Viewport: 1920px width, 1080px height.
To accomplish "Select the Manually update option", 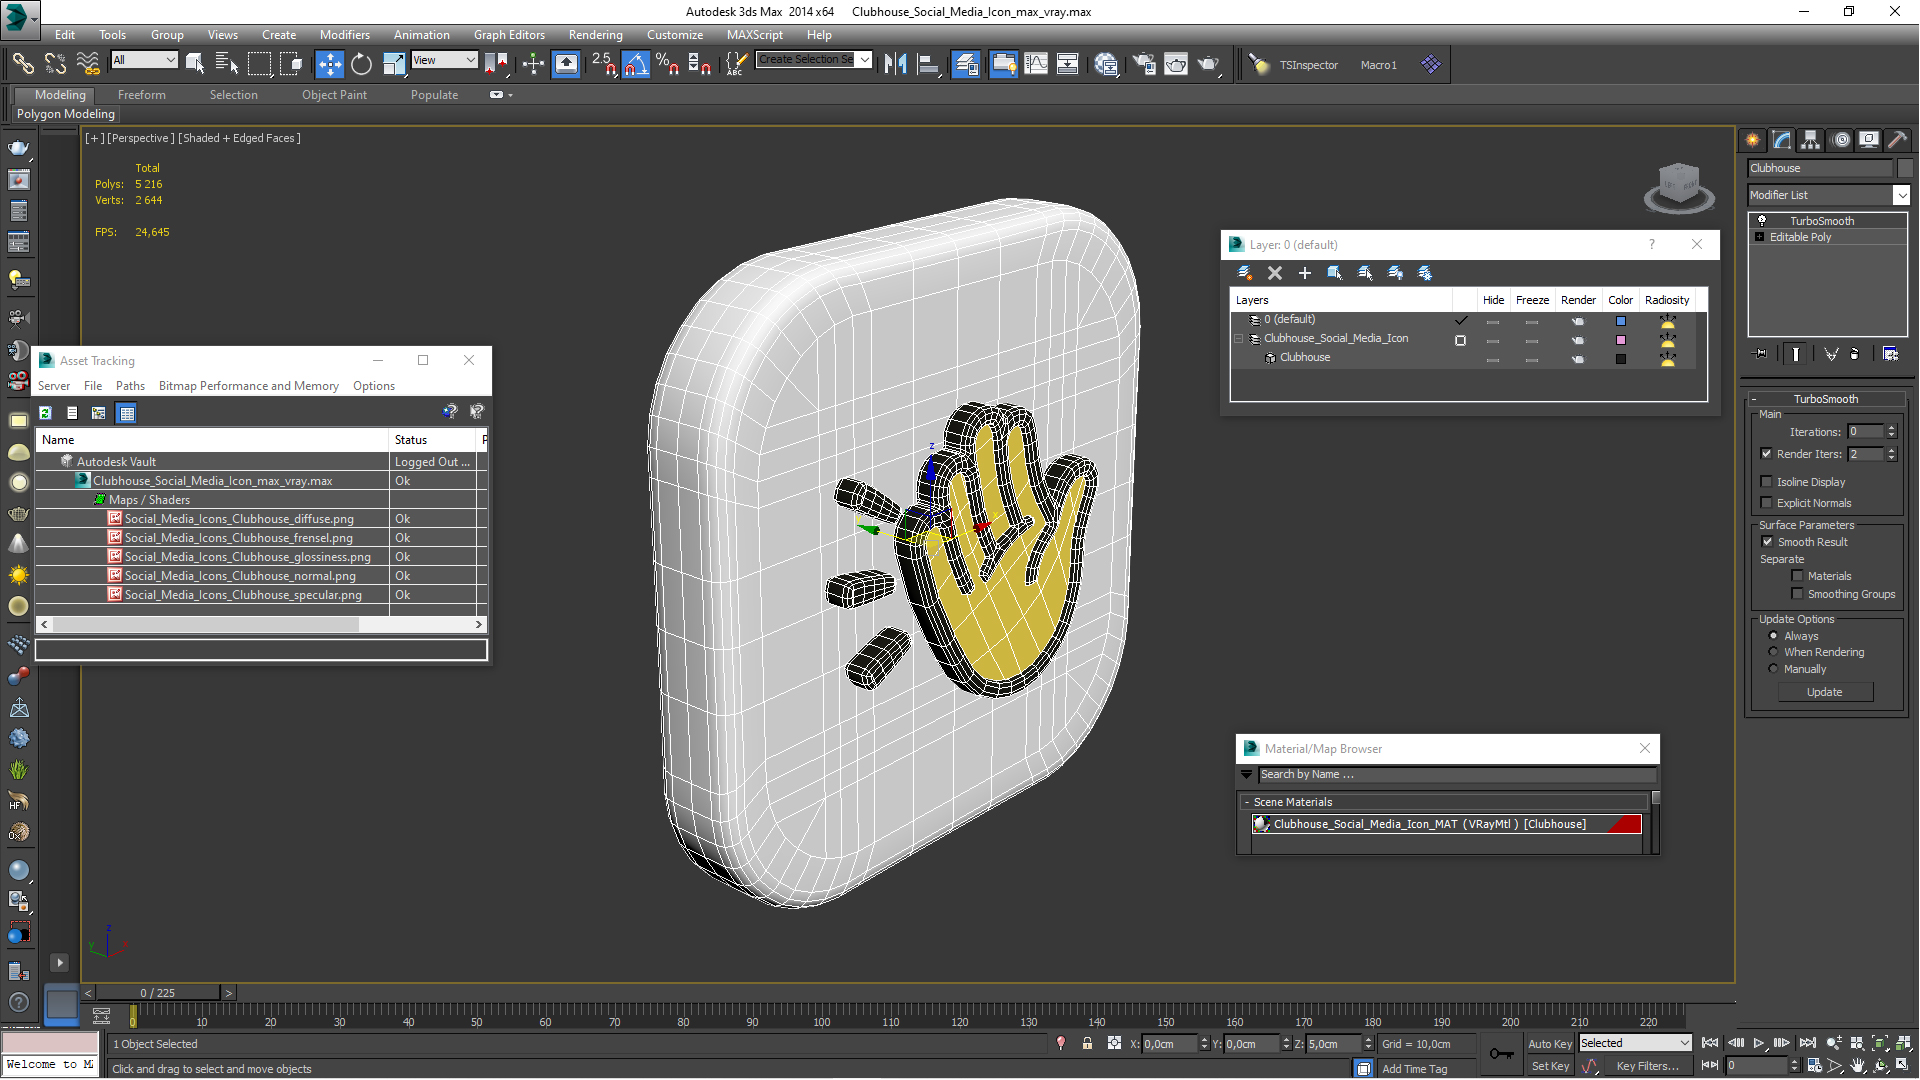I will pos(1773,669).
